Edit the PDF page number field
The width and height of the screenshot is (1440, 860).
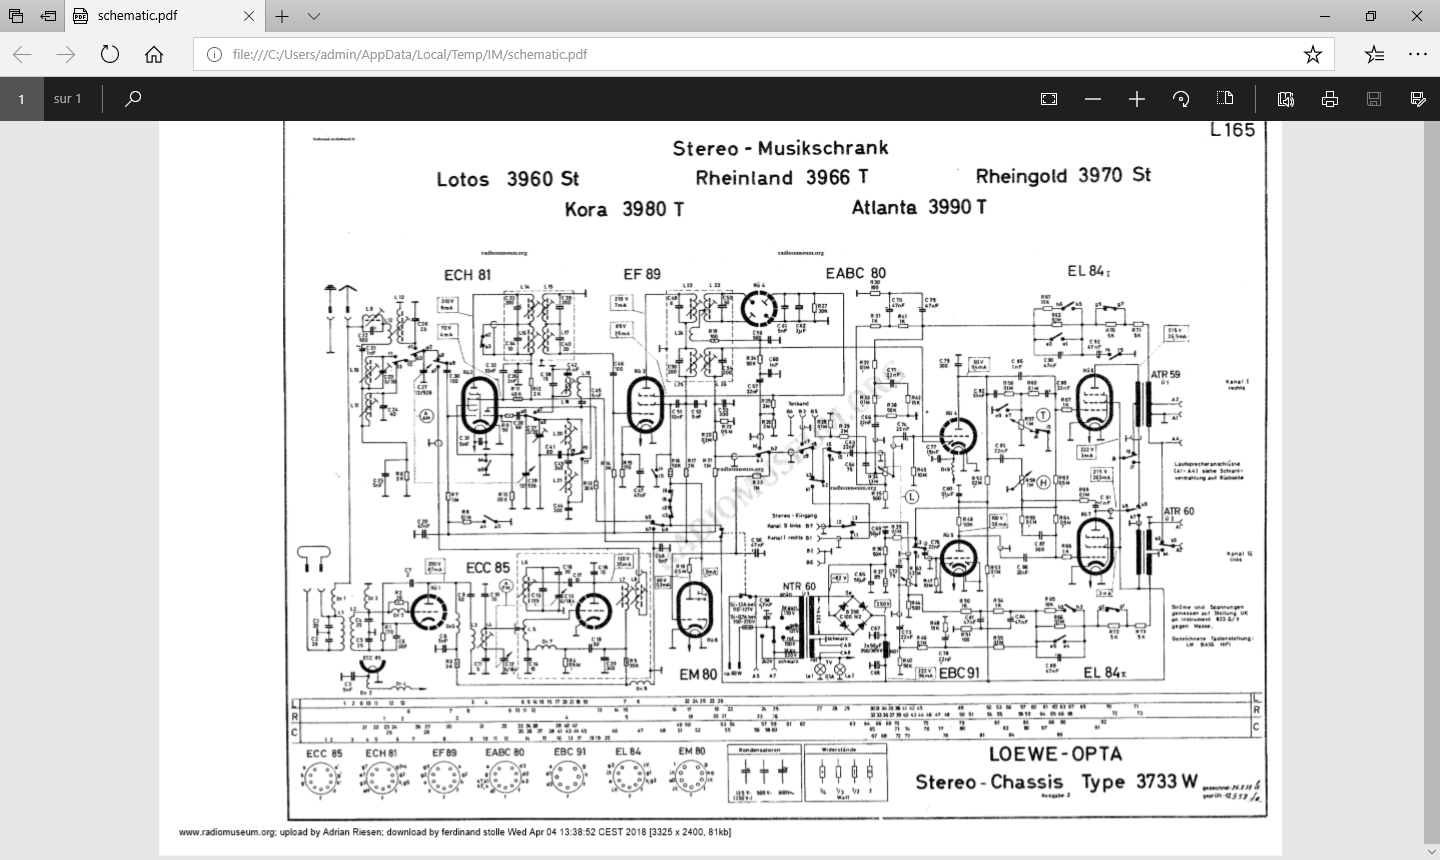coord(21,99)
